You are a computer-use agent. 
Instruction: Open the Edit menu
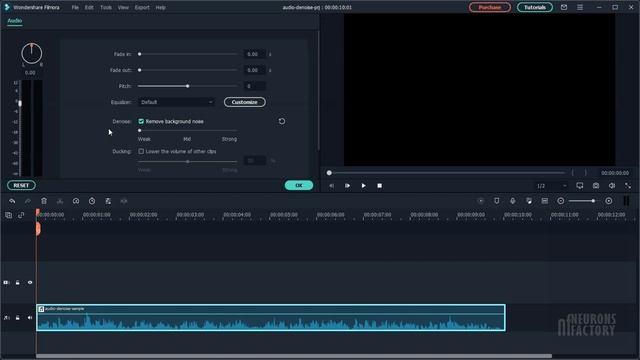89,7
